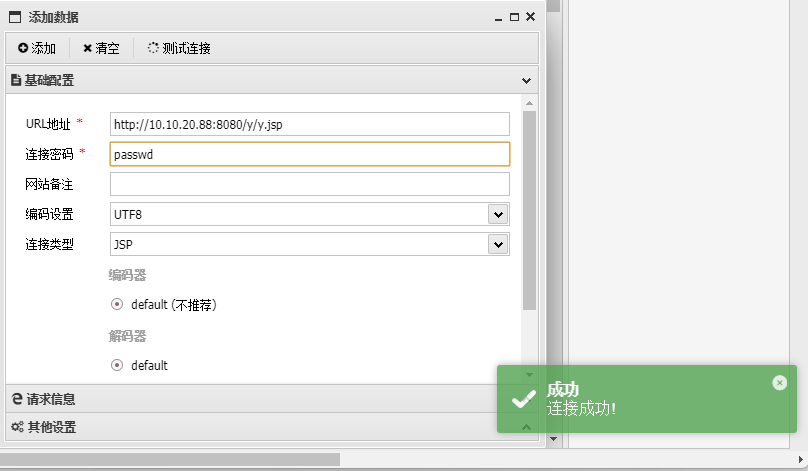
Task: Click the horizontal scrollbar at the bottom
Action: tap(170, 459)
